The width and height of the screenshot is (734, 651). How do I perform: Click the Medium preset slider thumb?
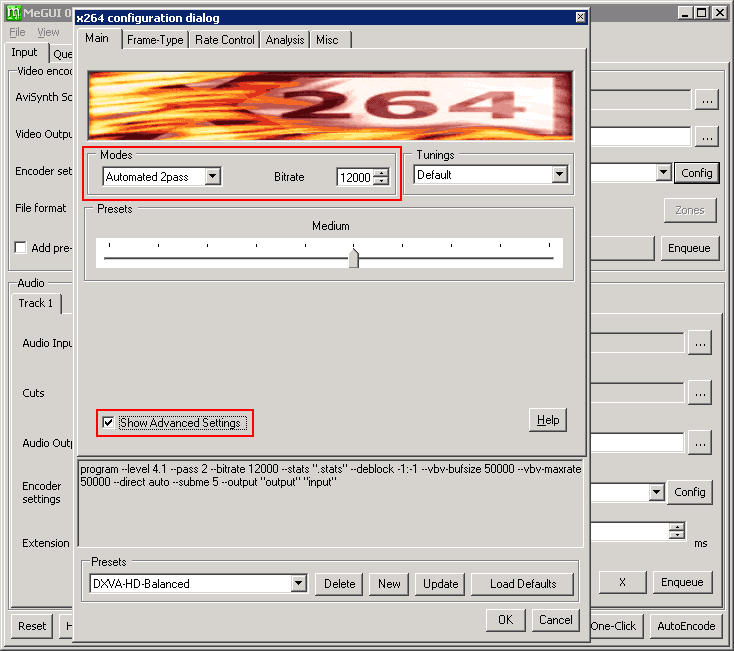click(x=354, y=258)
